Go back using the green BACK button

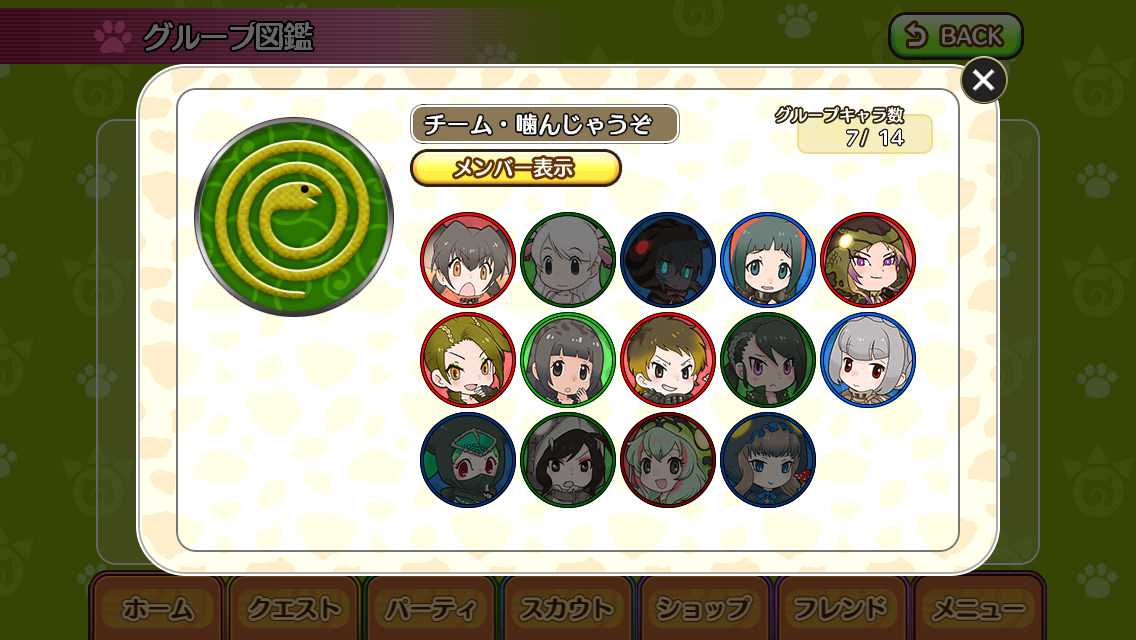(x=956, y=36)
